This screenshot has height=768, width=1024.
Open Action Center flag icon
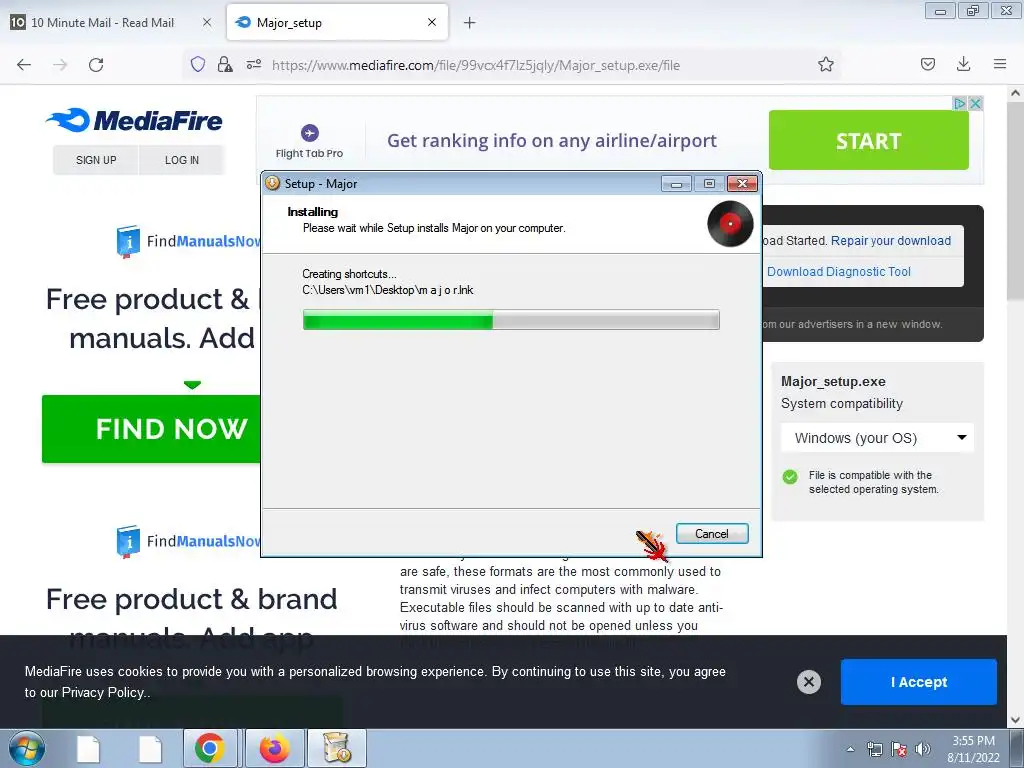pyautogui.click(x=899, y=749)
